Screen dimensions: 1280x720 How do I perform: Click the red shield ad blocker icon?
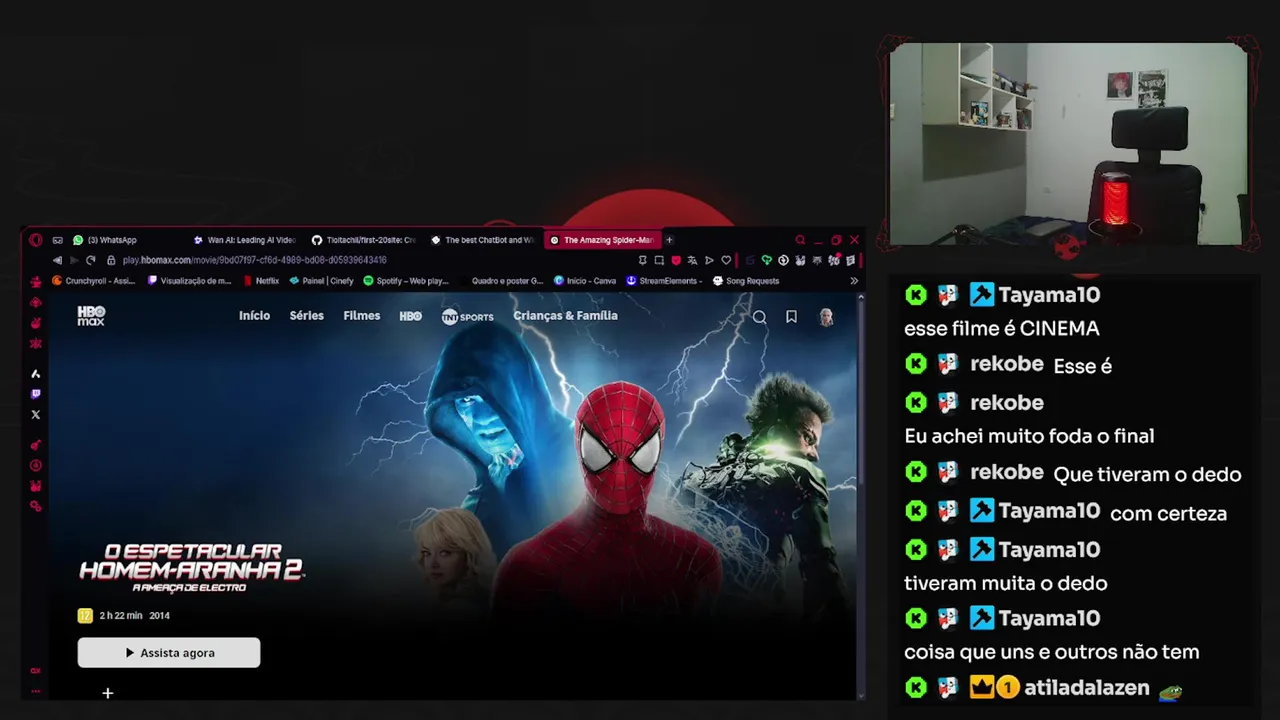pyautogui.click(x=676, y=260)
